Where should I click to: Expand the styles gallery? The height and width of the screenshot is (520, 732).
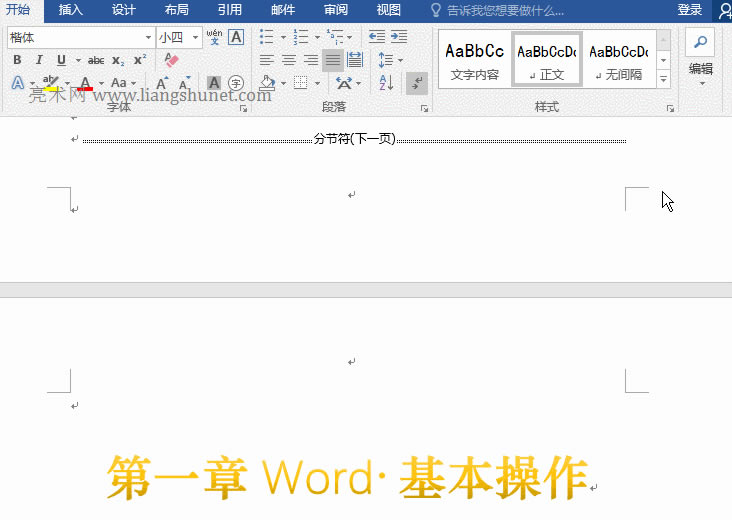coord(663,79)
